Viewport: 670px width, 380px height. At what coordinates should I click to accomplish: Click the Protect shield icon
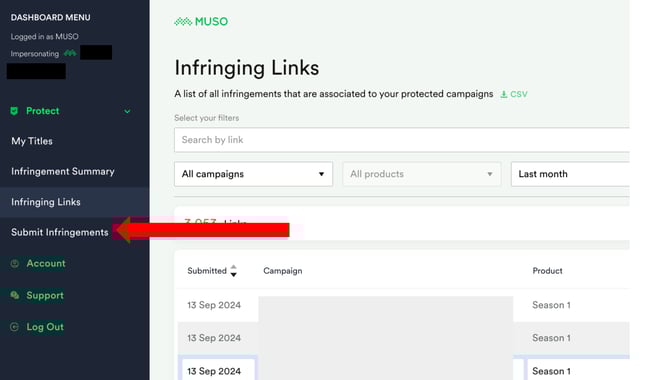(x=14, y=111)
